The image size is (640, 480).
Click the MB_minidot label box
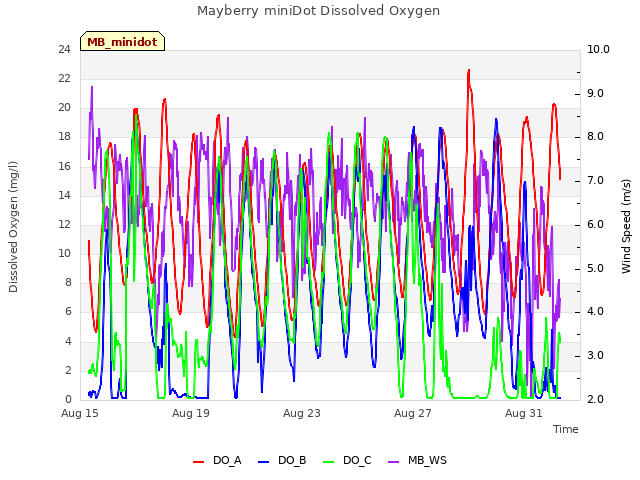(x=122, y=41)
